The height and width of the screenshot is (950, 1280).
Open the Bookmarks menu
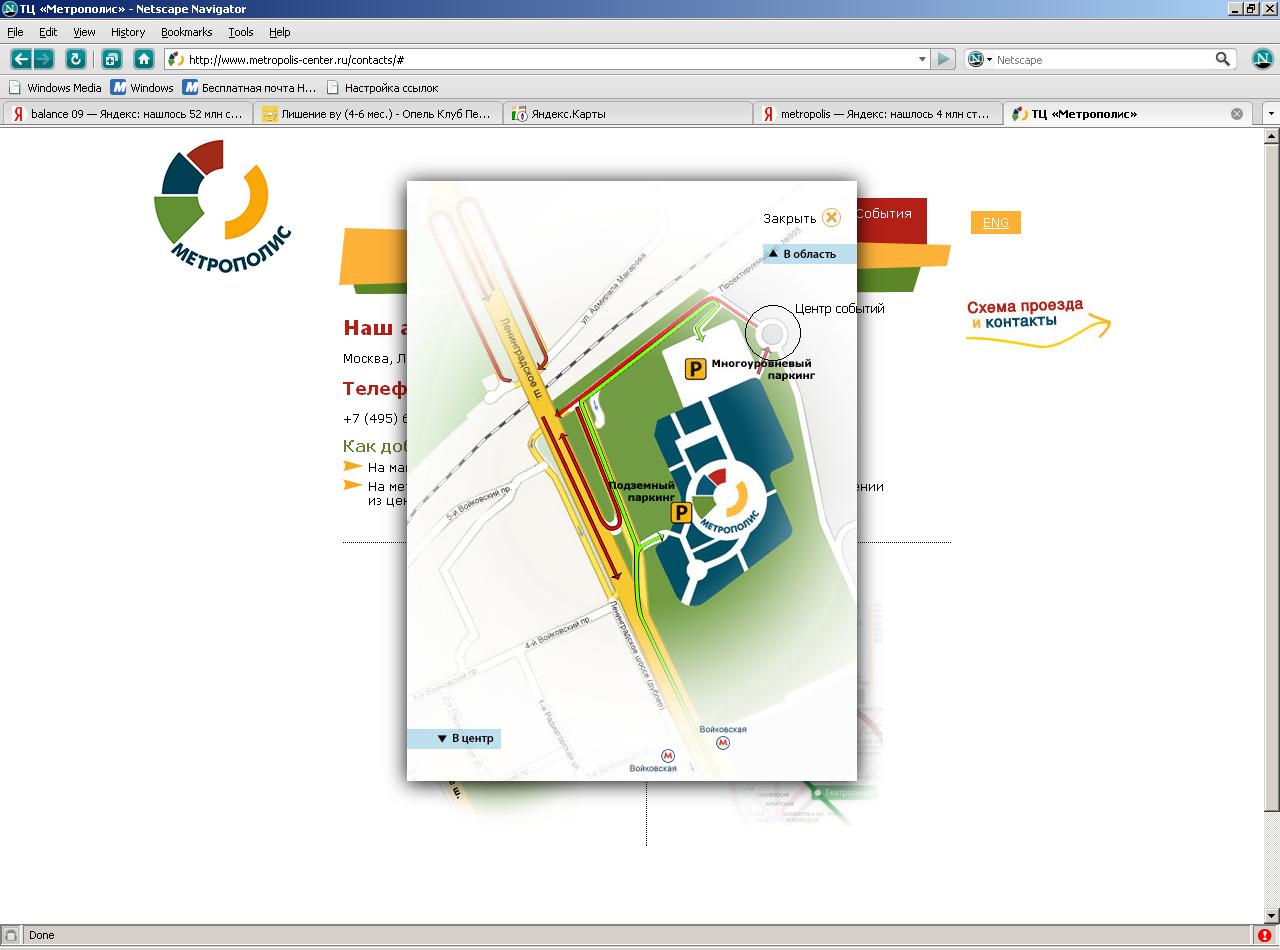187,32
